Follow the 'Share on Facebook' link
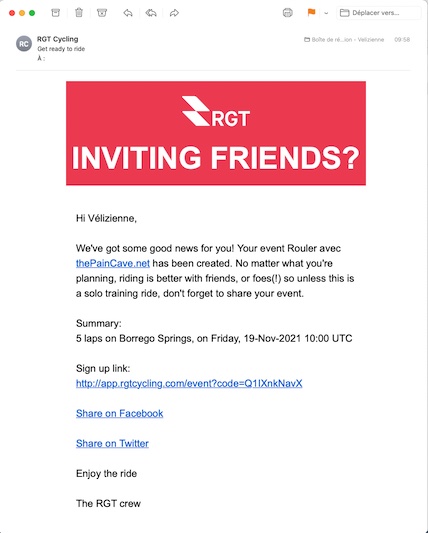Viewport: 428px width, 533px height. tap(119, 413)
